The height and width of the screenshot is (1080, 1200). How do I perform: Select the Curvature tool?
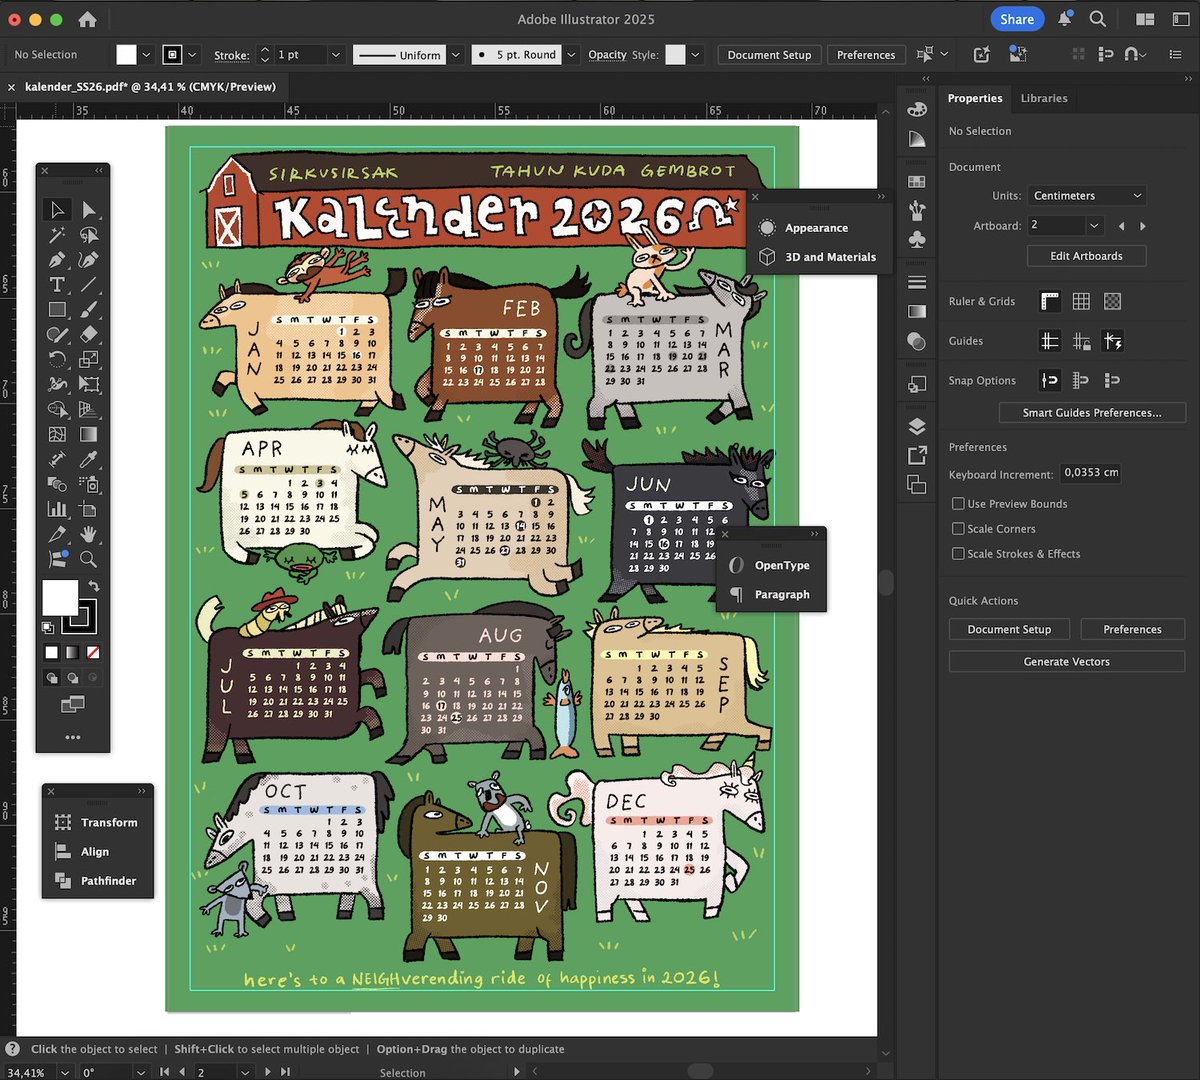pyautogui.click(x=89, y=260)
